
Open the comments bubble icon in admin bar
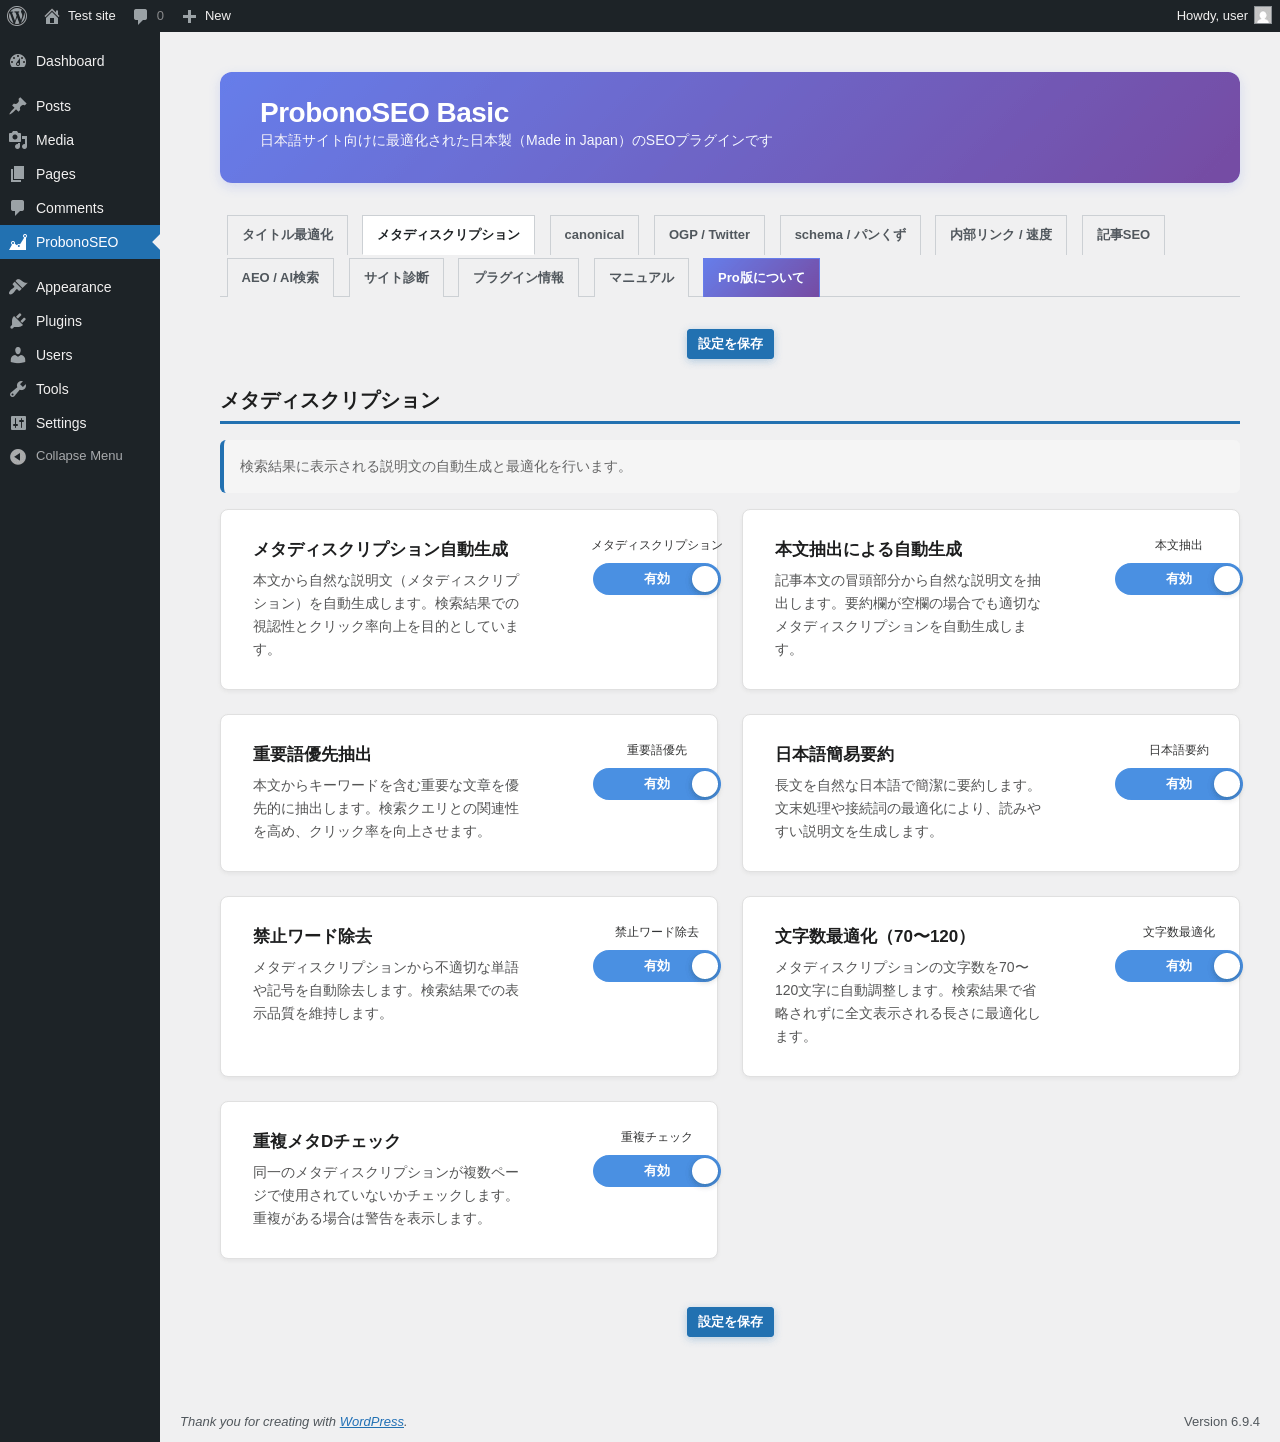click(140, 16)
